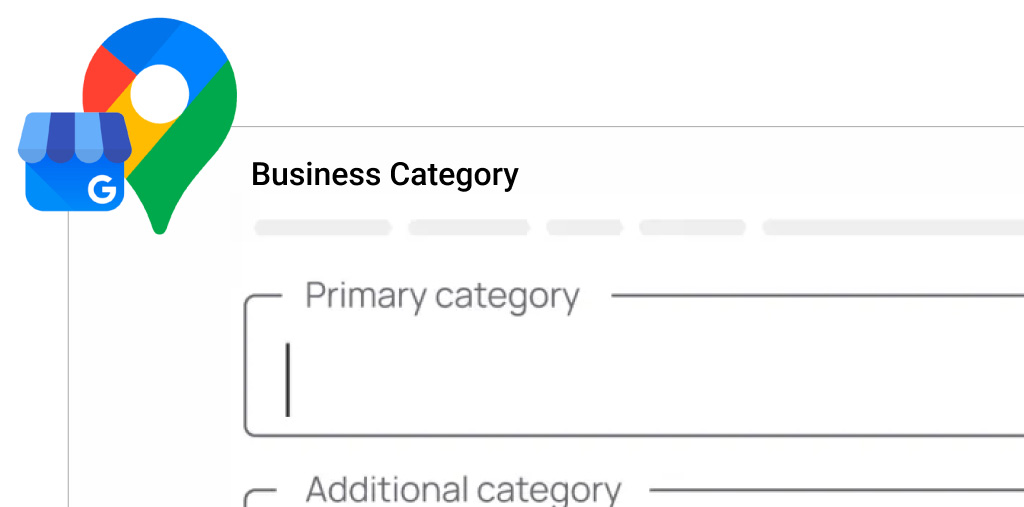Click the Business Category heading

[385, 175]
